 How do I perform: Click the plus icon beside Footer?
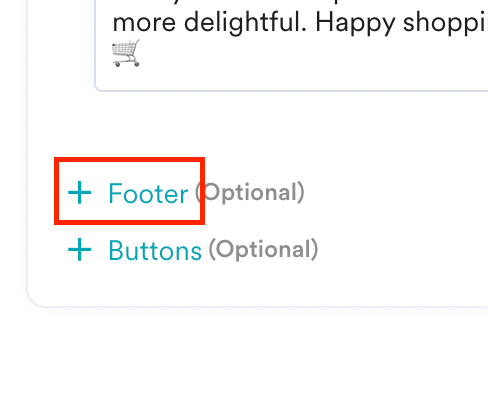click(x=79, y=192)
